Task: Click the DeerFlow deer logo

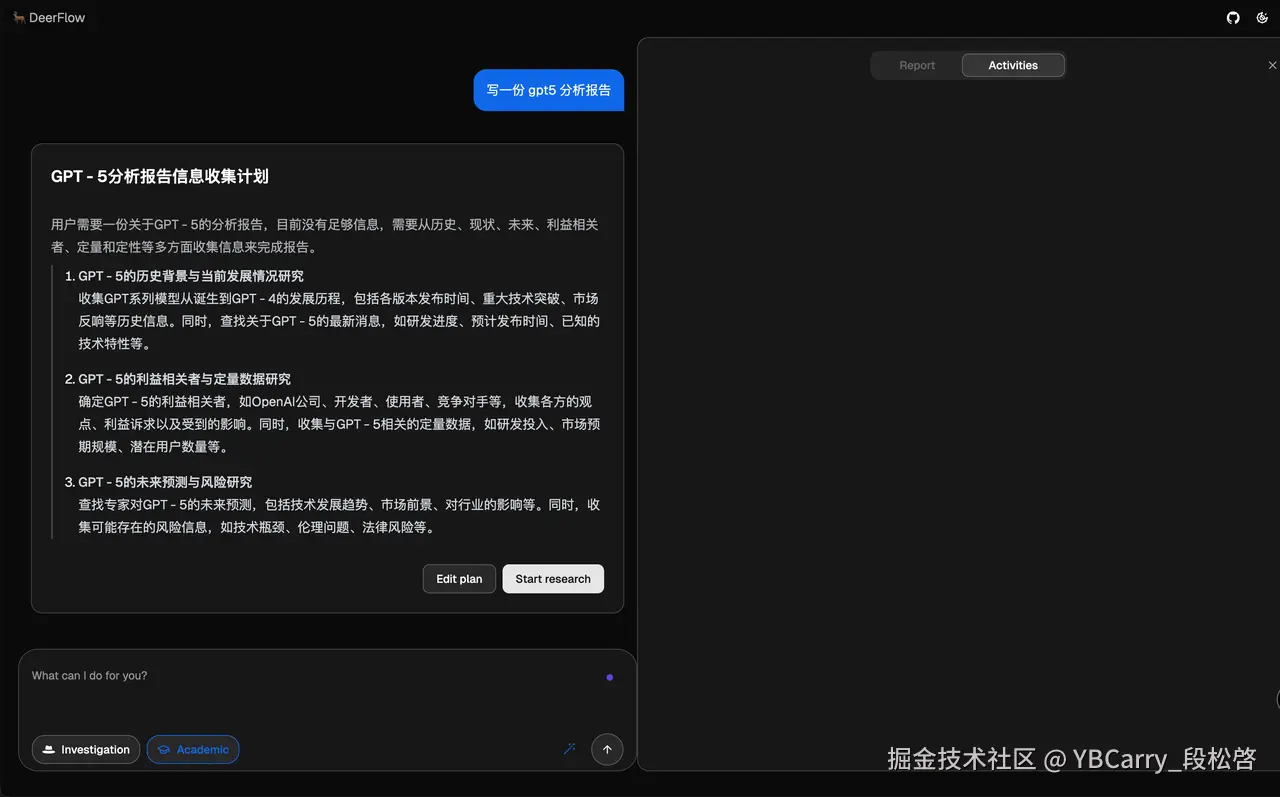Action: (19, 18)
